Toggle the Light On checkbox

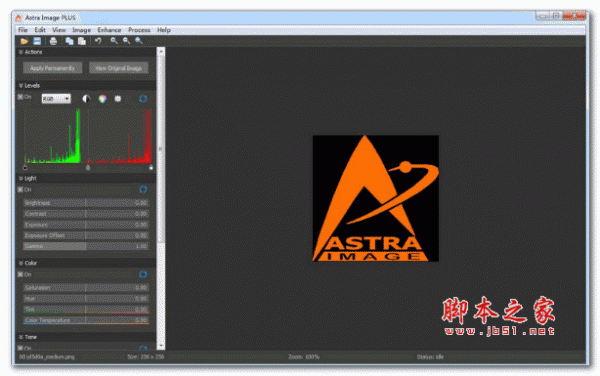click(x=20, y=189)
